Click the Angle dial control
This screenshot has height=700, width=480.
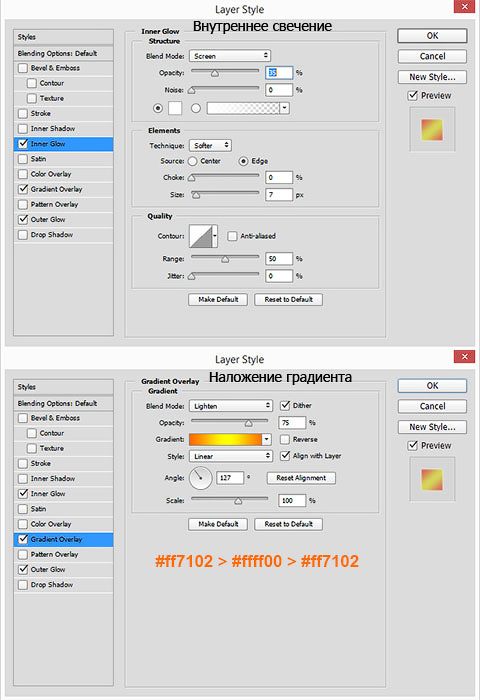click(x=200, y=478)
